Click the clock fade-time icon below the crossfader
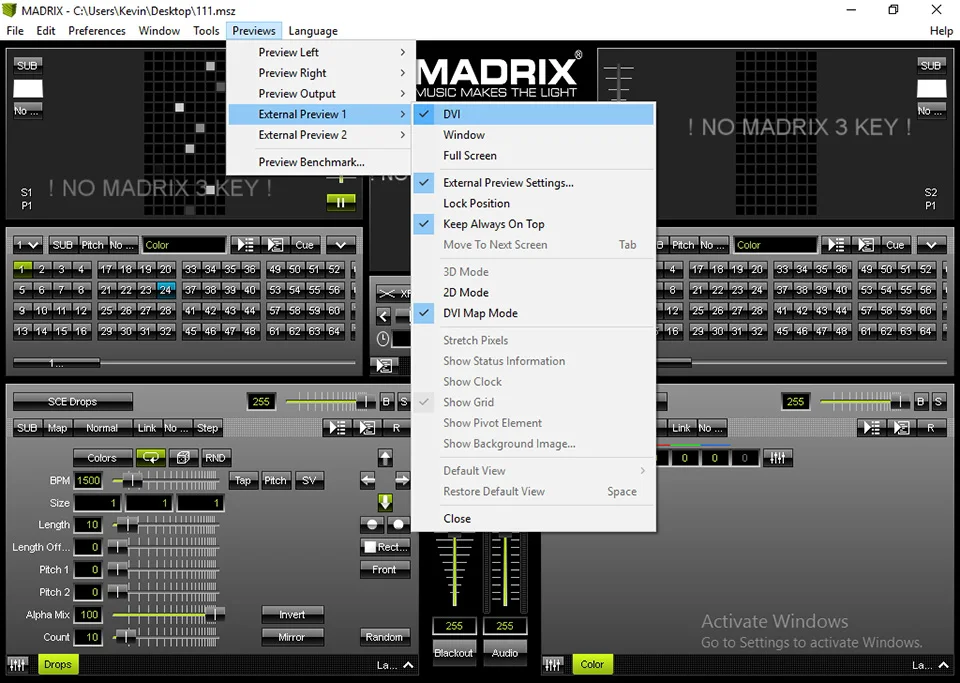This screenshot has width=960, height=683. pyautogui.click(x=383, y=337)
